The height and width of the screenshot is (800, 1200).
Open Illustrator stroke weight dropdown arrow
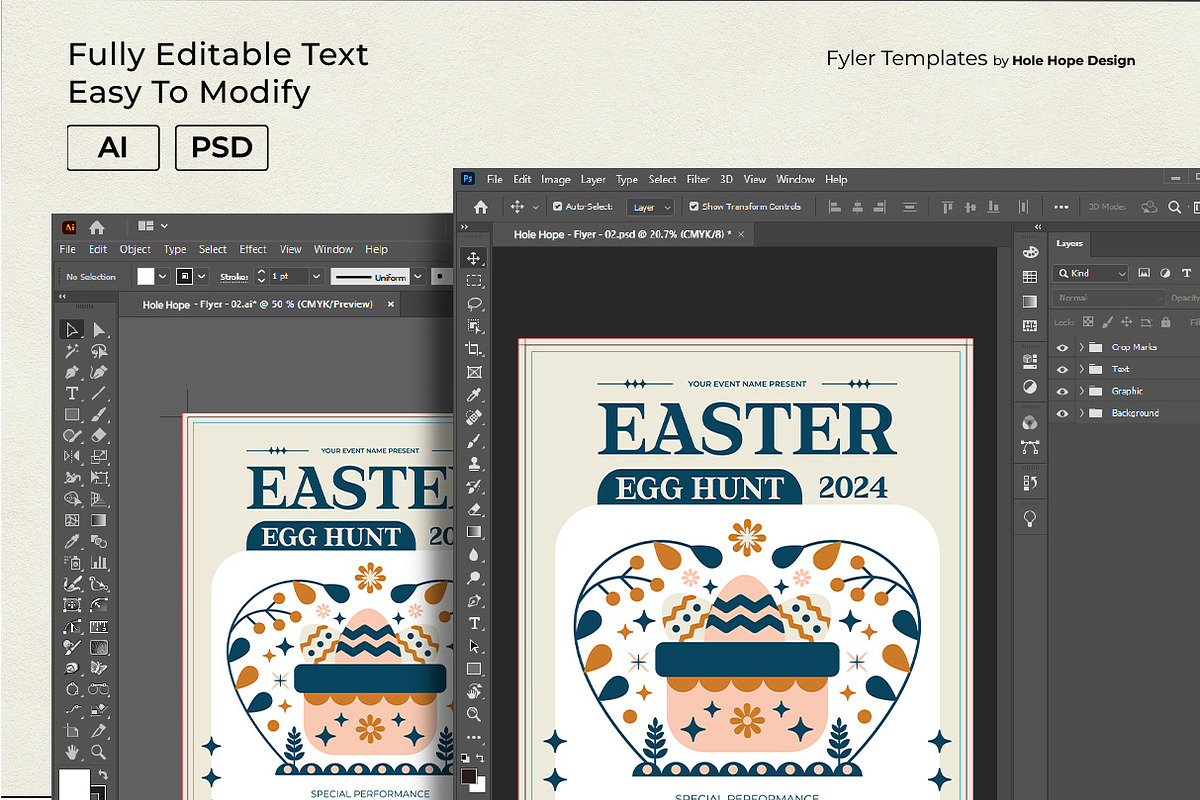tap(316, 277)
